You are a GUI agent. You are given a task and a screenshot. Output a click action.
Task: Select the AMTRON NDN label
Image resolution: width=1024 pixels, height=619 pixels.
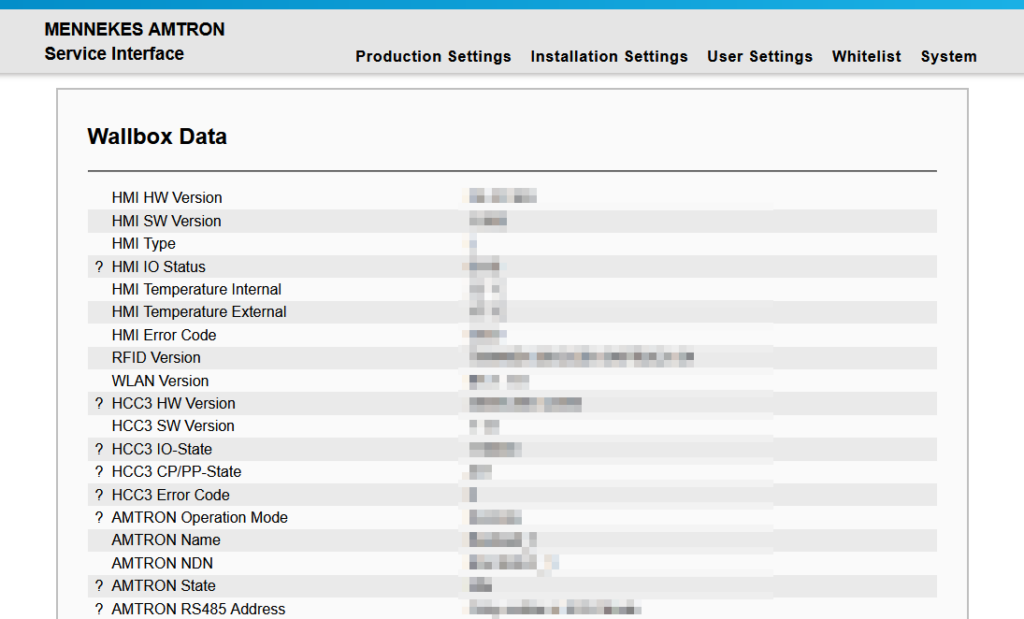tap(162, 563)
